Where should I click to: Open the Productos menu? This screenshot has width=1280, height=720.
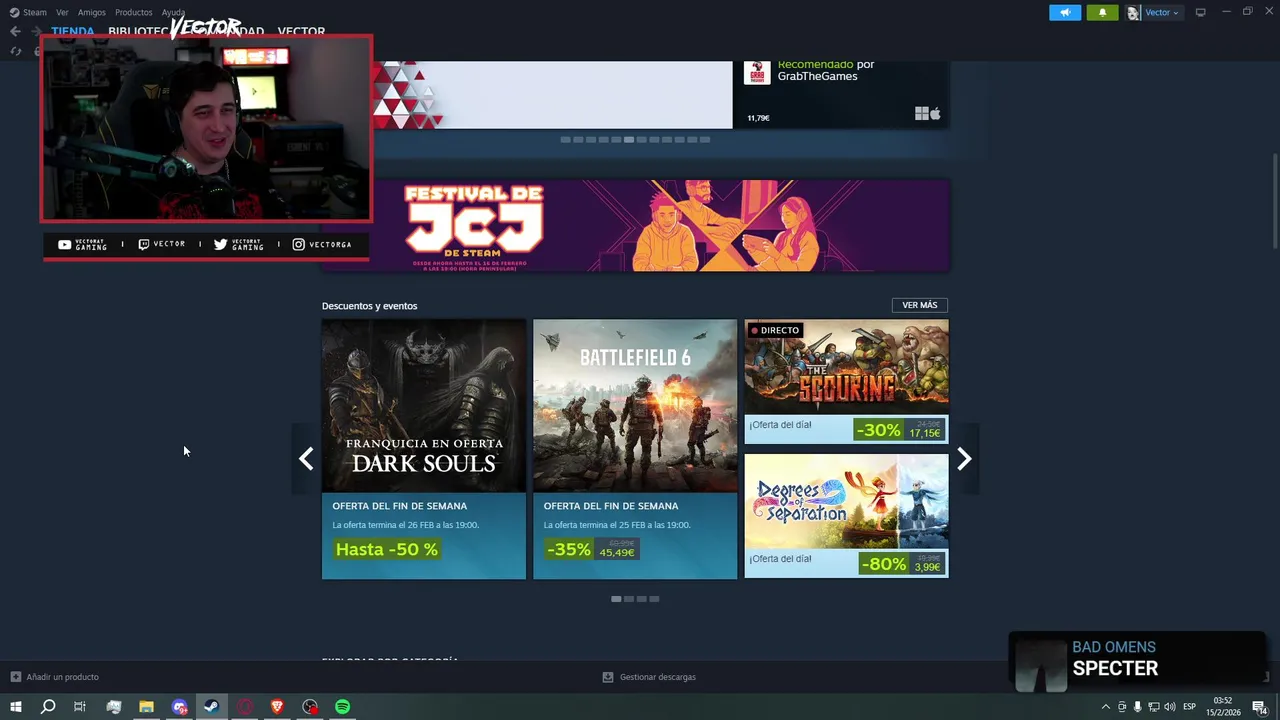click(133, 12)
